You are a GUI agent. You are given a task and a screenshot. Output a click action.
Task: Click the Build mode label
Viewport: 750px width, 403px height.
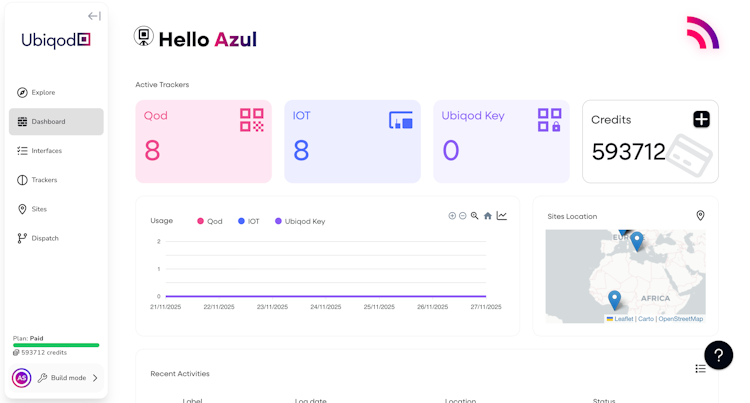coord(68,378)
